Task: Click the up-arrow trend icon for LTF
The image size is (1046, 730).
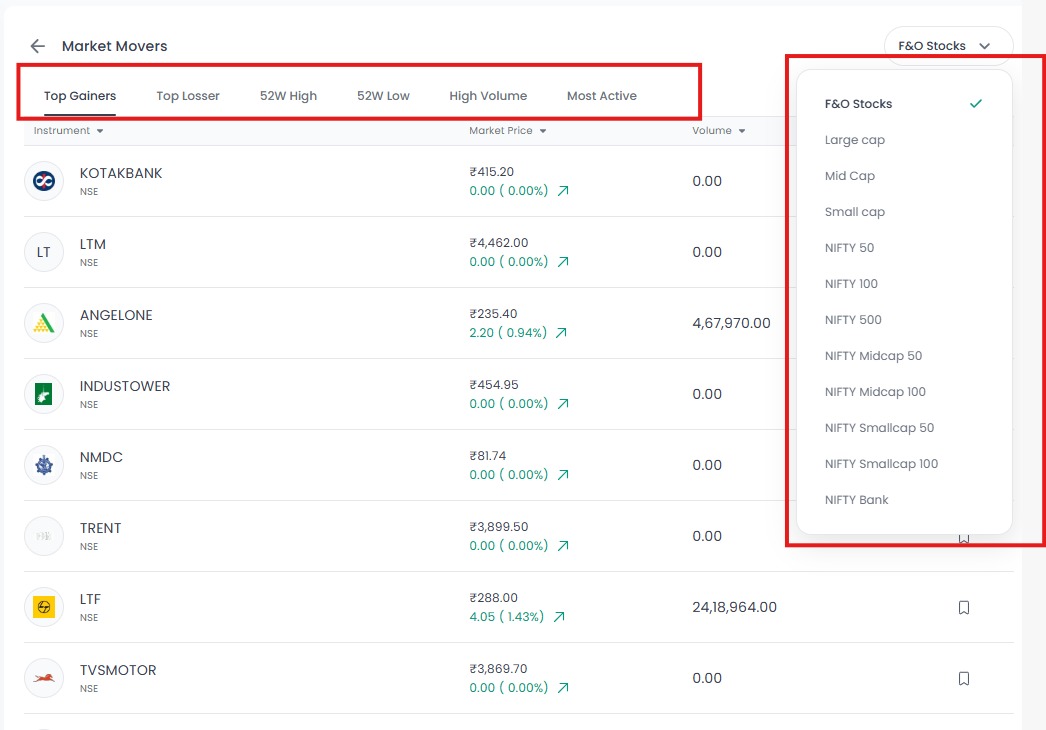Action: pyautogui.click(x=559, y=617)
